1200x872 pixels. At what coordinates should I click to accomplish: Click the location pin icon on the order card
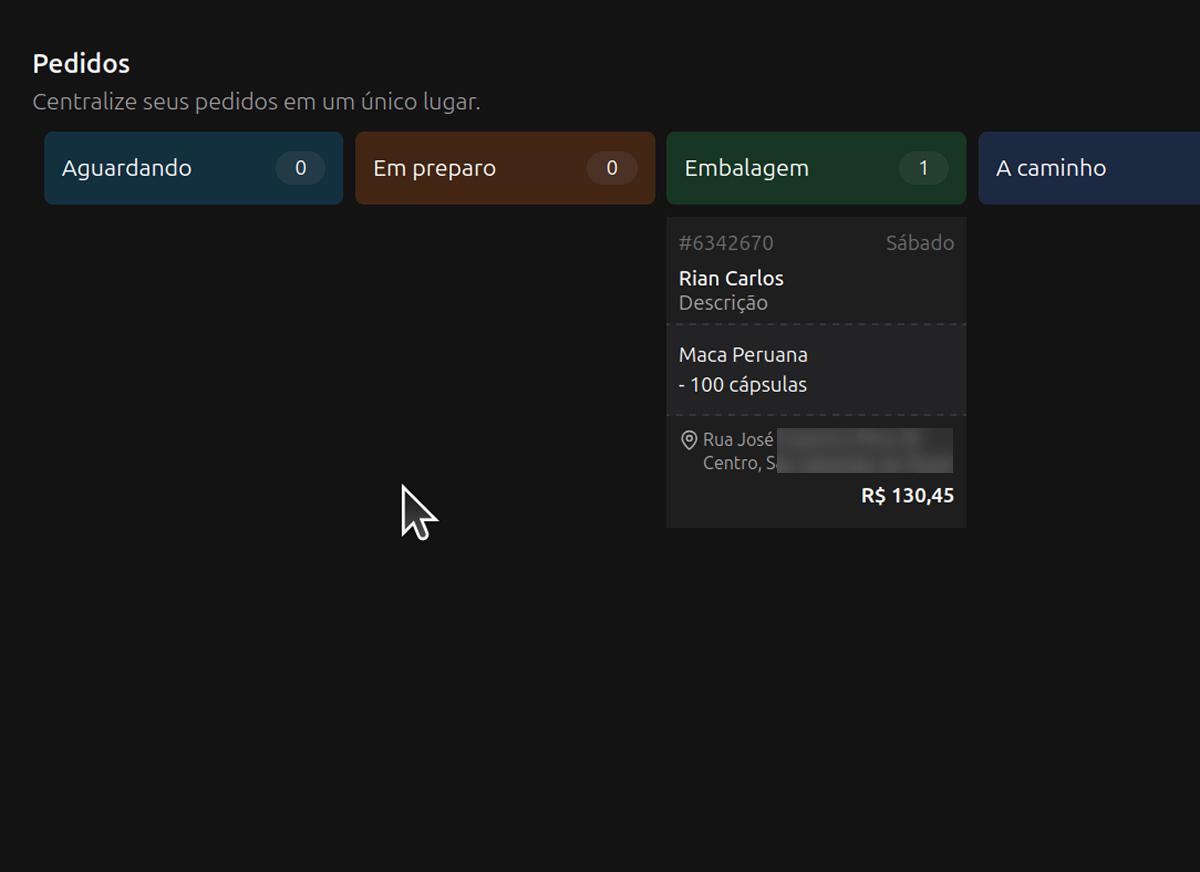[688, 440]
